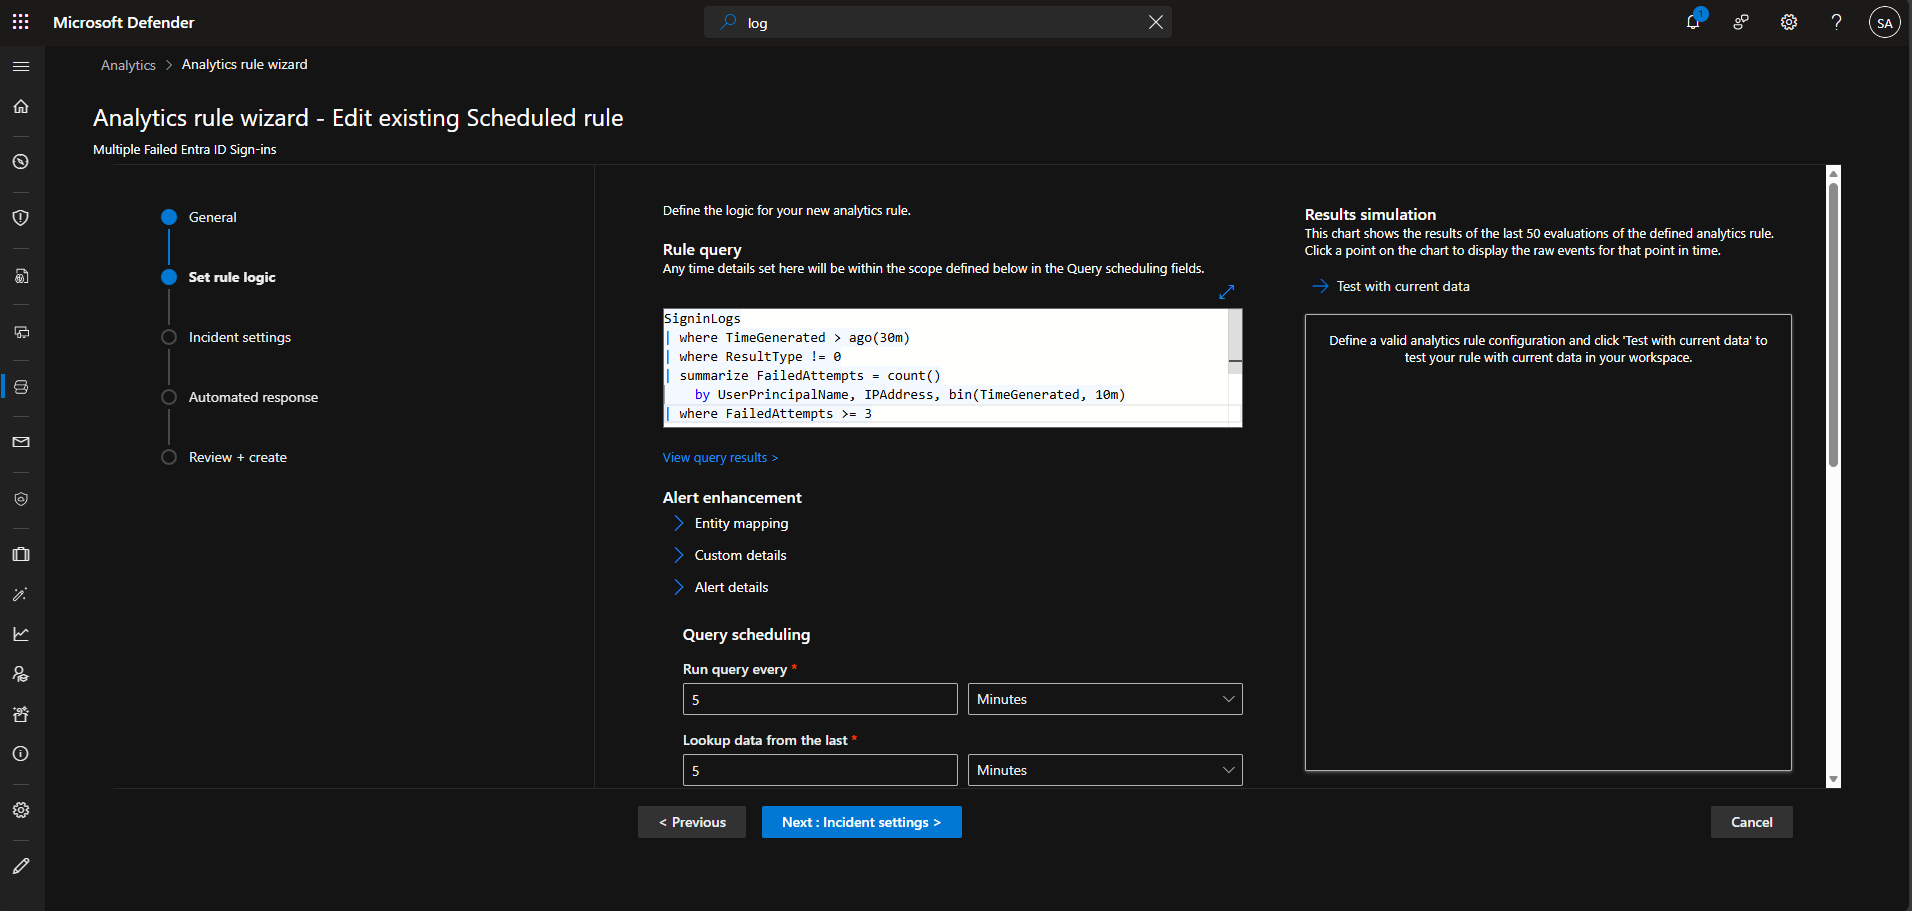Click the Analytics breadcrumb link
Viewport: 1912px width, 911px height.
point(128,65)
